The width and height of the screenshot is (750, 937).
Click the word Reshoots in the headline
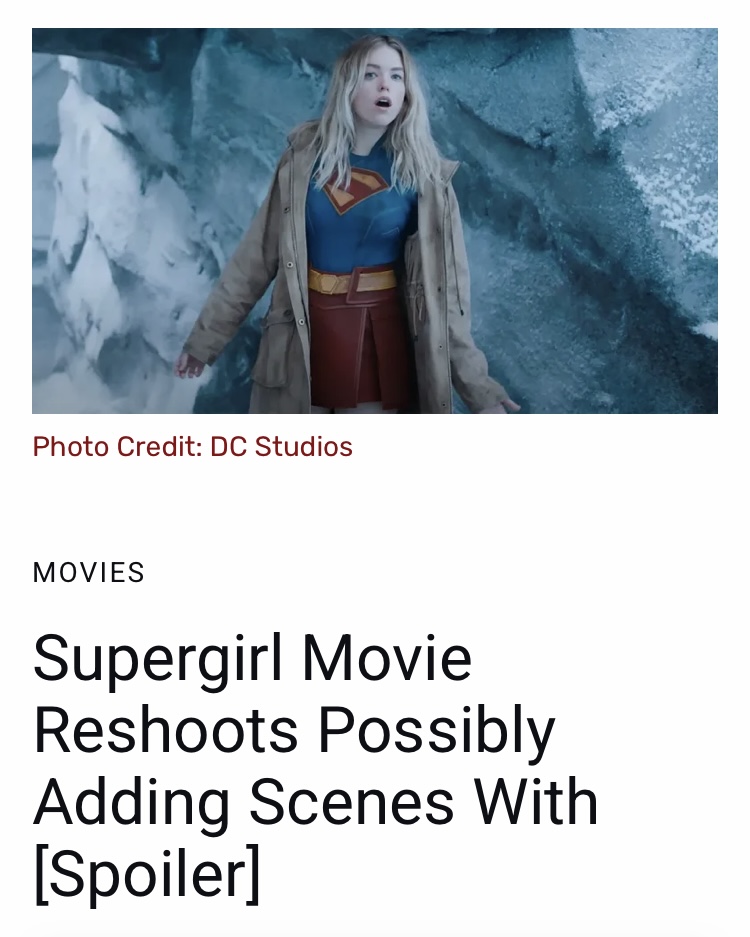pyautogui.click(x=166, y=730)
